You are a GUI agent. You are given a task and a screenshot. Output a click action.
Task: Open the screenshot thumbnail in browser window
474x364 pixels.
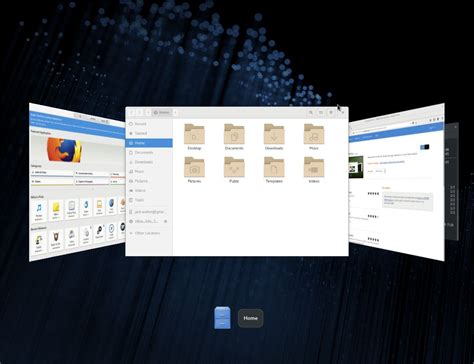tap(356, 166)
